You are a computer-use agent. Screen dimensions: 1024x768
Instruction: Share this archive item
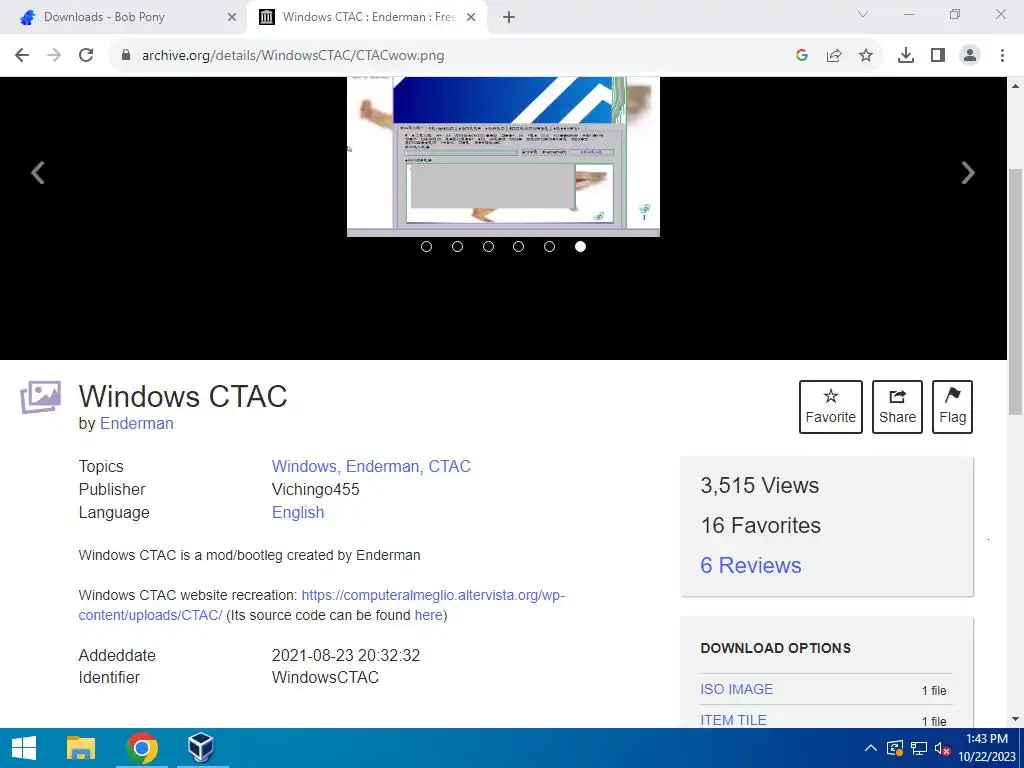(897, 407)
